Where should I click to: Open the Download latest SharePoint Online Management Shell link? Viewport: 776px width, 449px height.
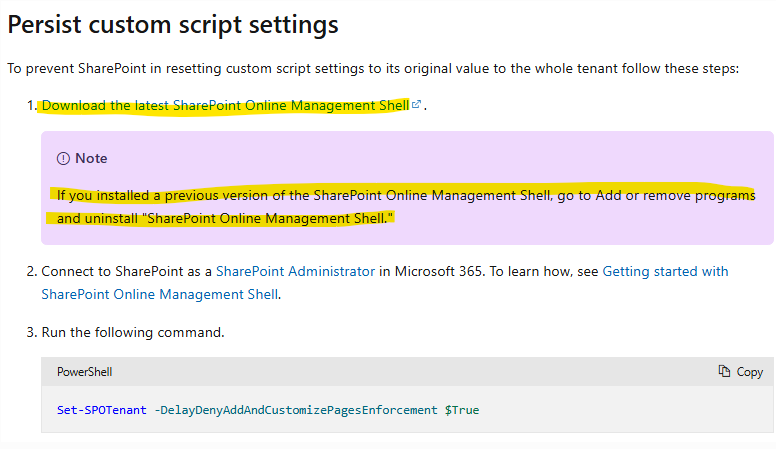pyautogui.click(x=225, y=105)
